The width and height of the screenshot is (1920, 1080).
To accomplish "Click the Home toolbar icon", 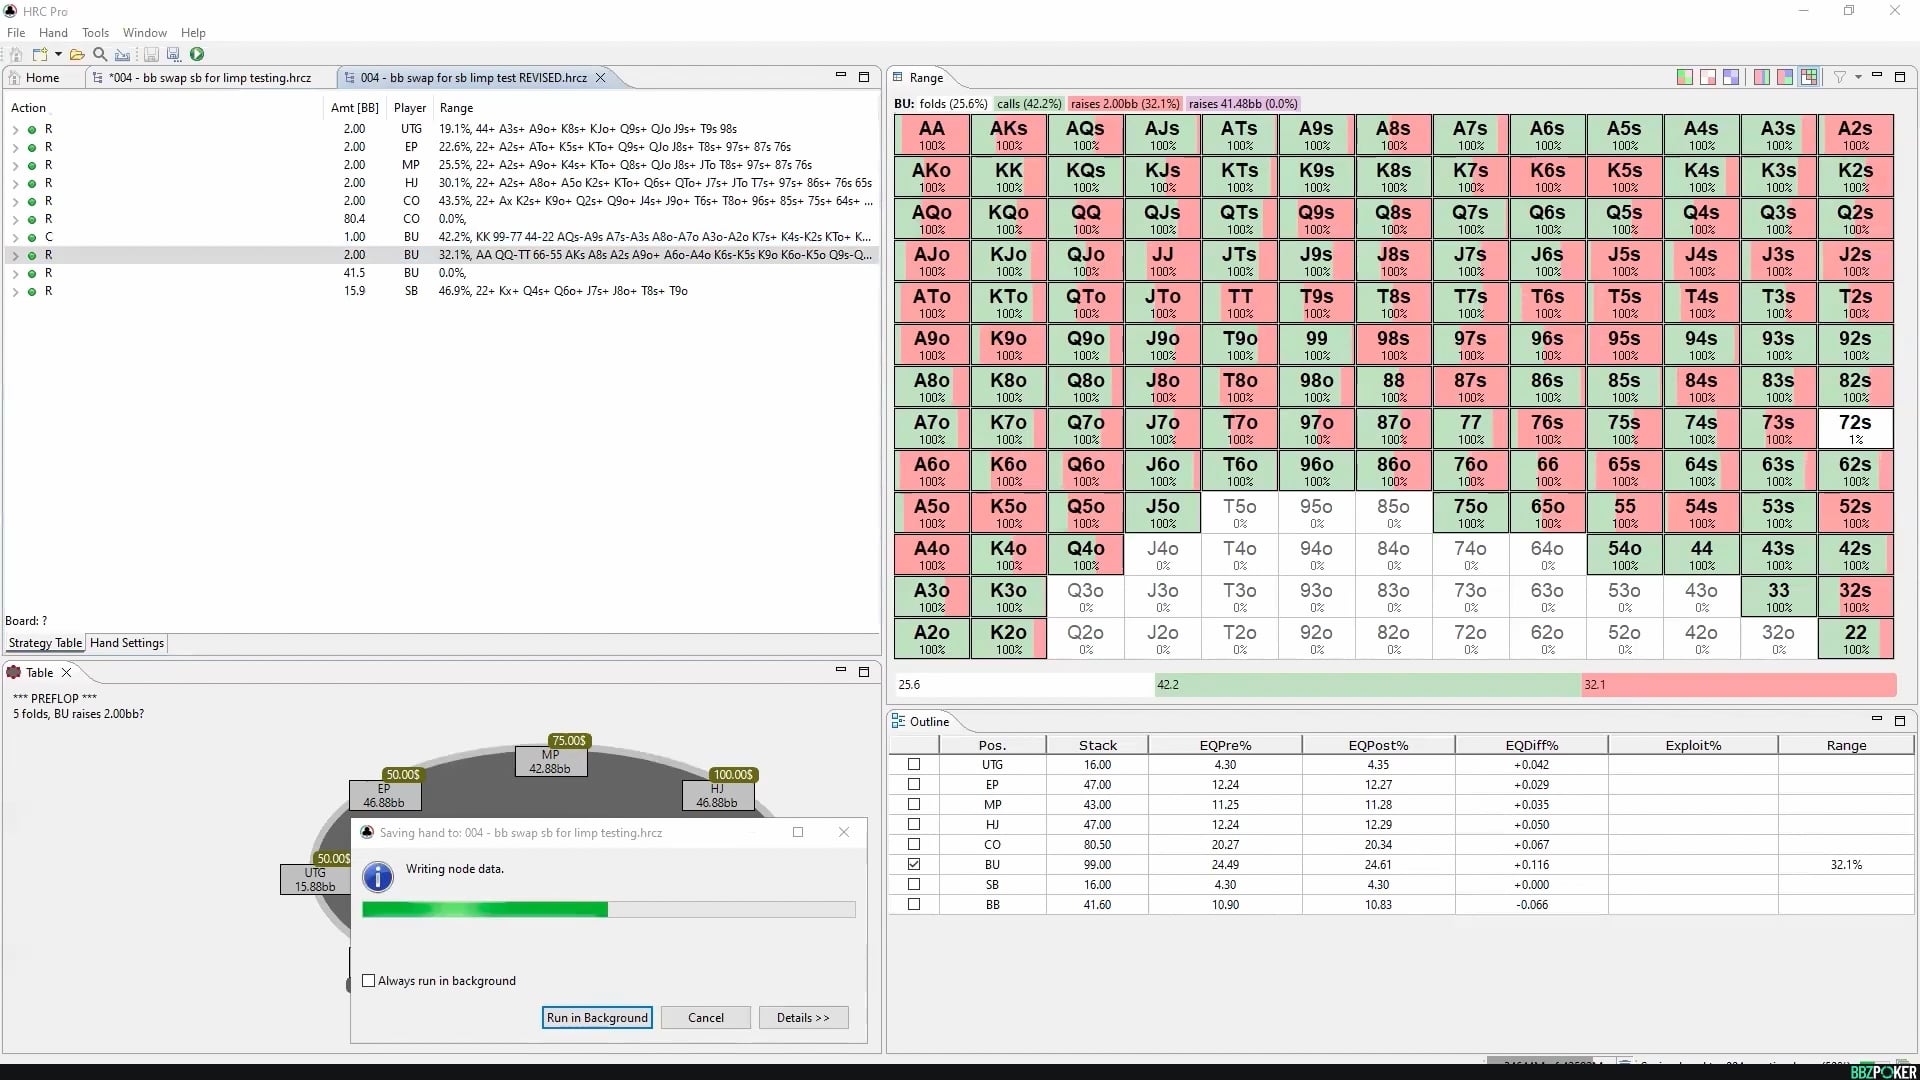I will coord(16,54).
